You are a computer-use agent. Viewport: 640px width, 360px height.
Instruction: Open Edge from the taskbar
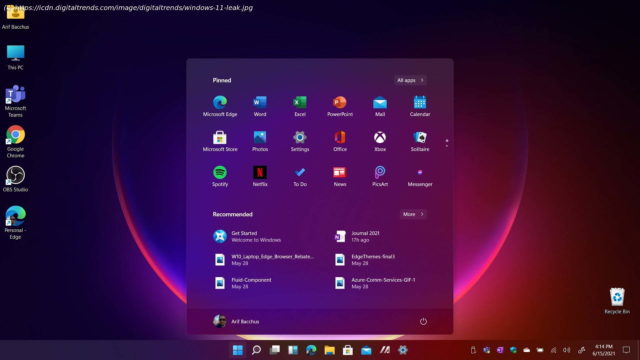tap(311, 350)
